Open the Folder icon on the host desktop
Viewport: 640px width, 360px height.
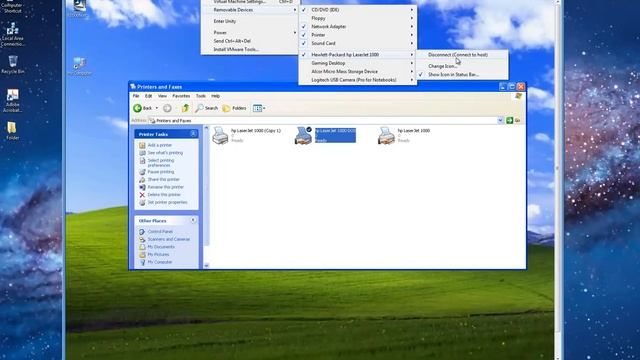point(12,131)
